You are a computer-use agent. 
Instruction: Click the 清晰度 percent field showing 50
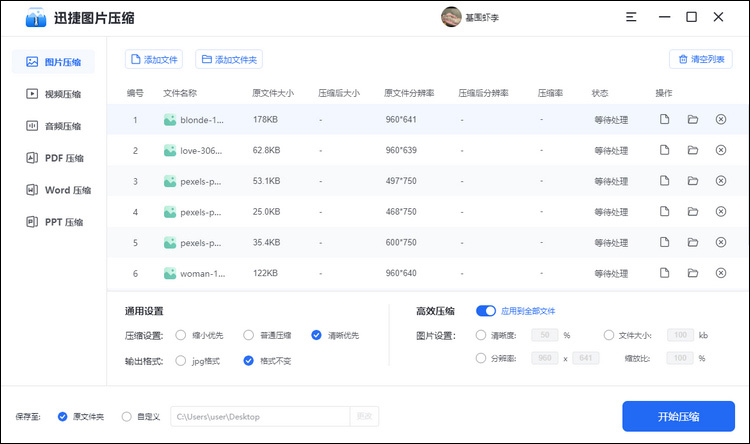545,335
